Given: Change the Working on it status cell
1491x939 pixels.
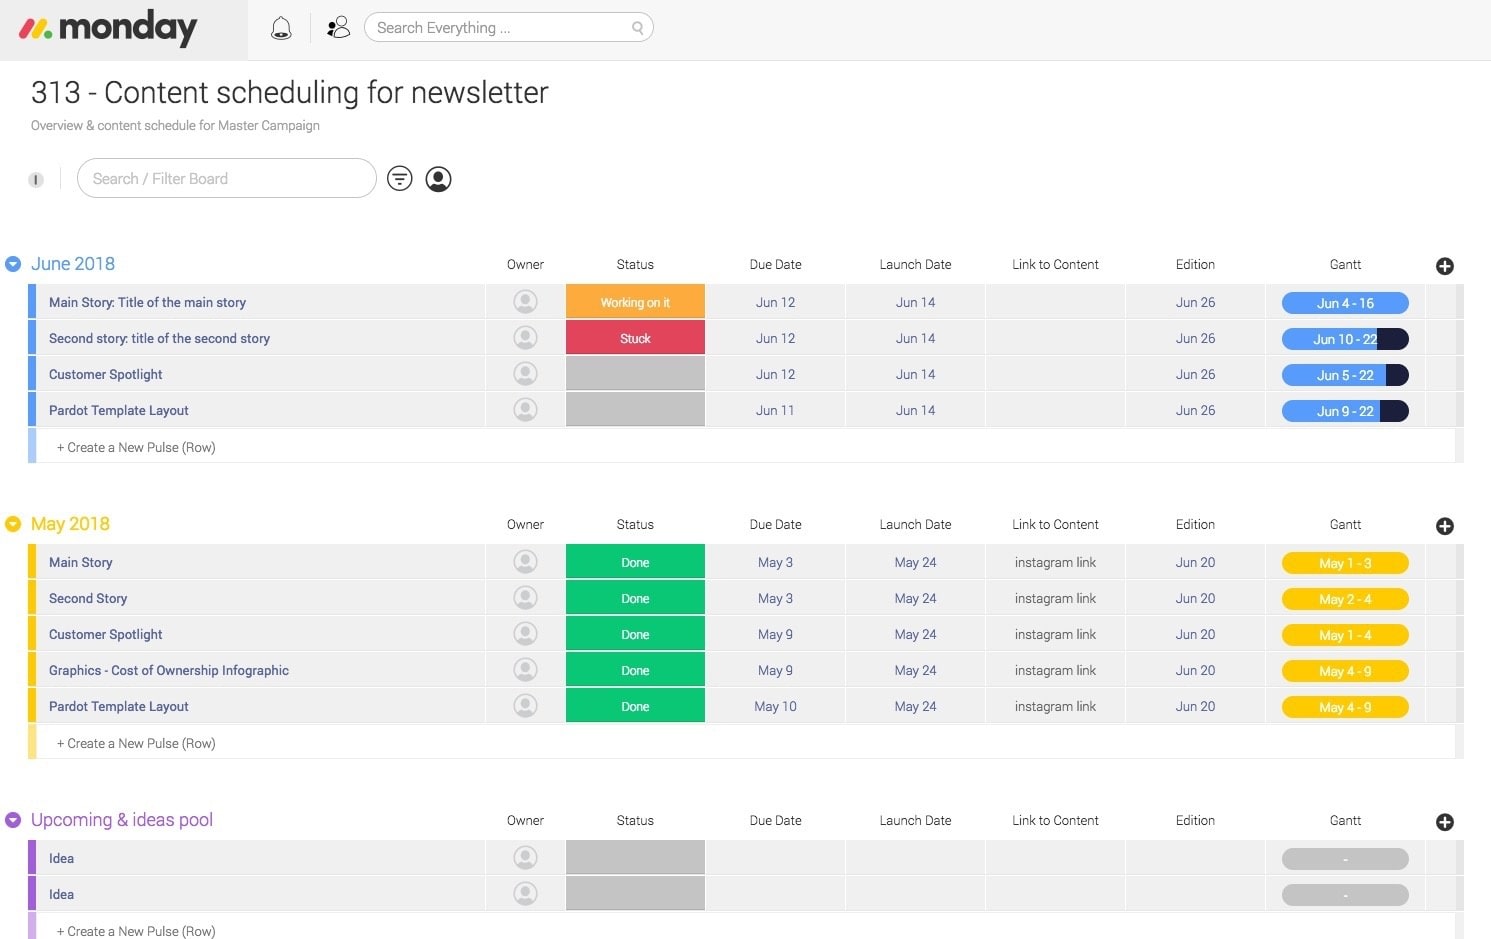Looking at the screenshot, I should [x=635, y=302].
